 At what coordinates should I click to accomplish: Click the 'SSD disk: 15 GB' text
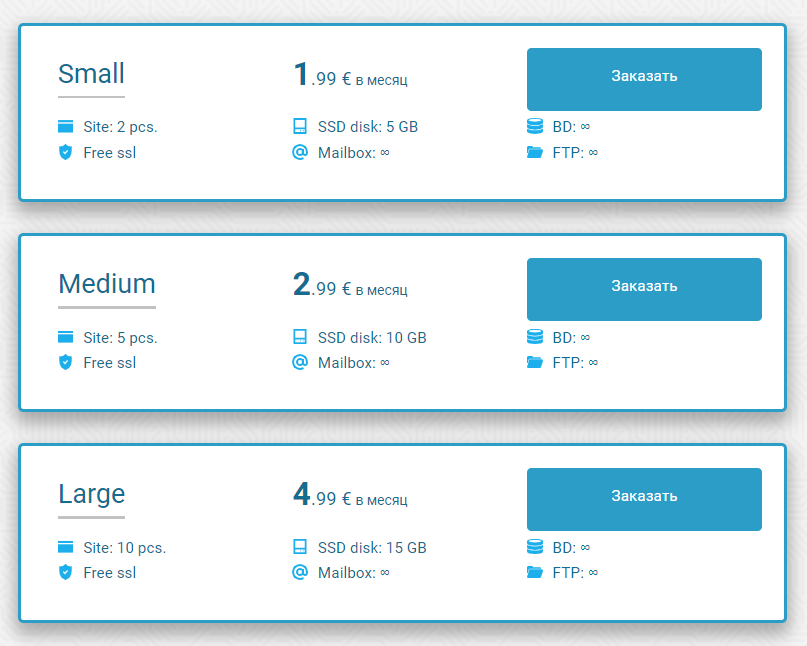pyautogui.click(x=372, y=548)
